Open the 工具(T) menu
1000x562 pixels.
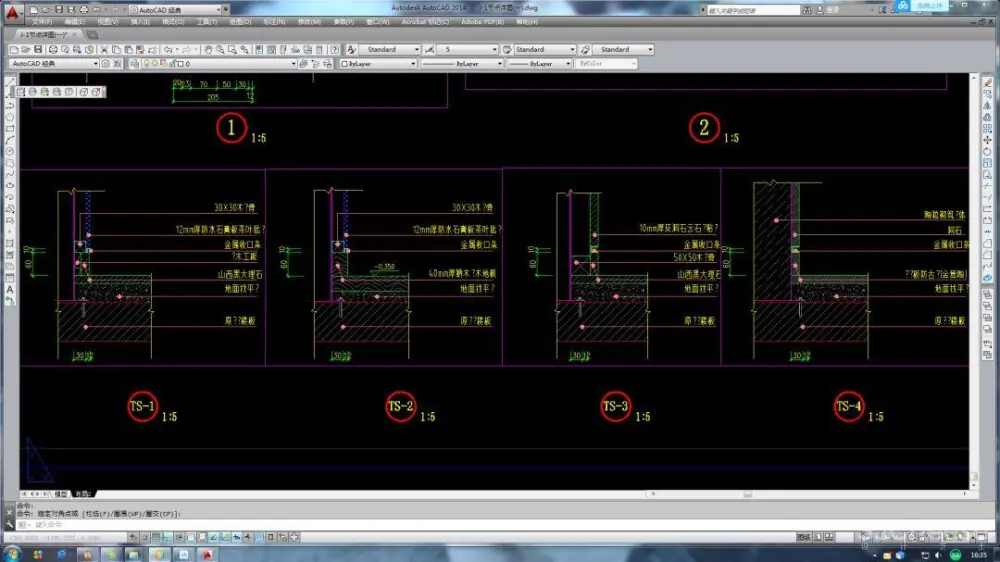pos(206,21)
